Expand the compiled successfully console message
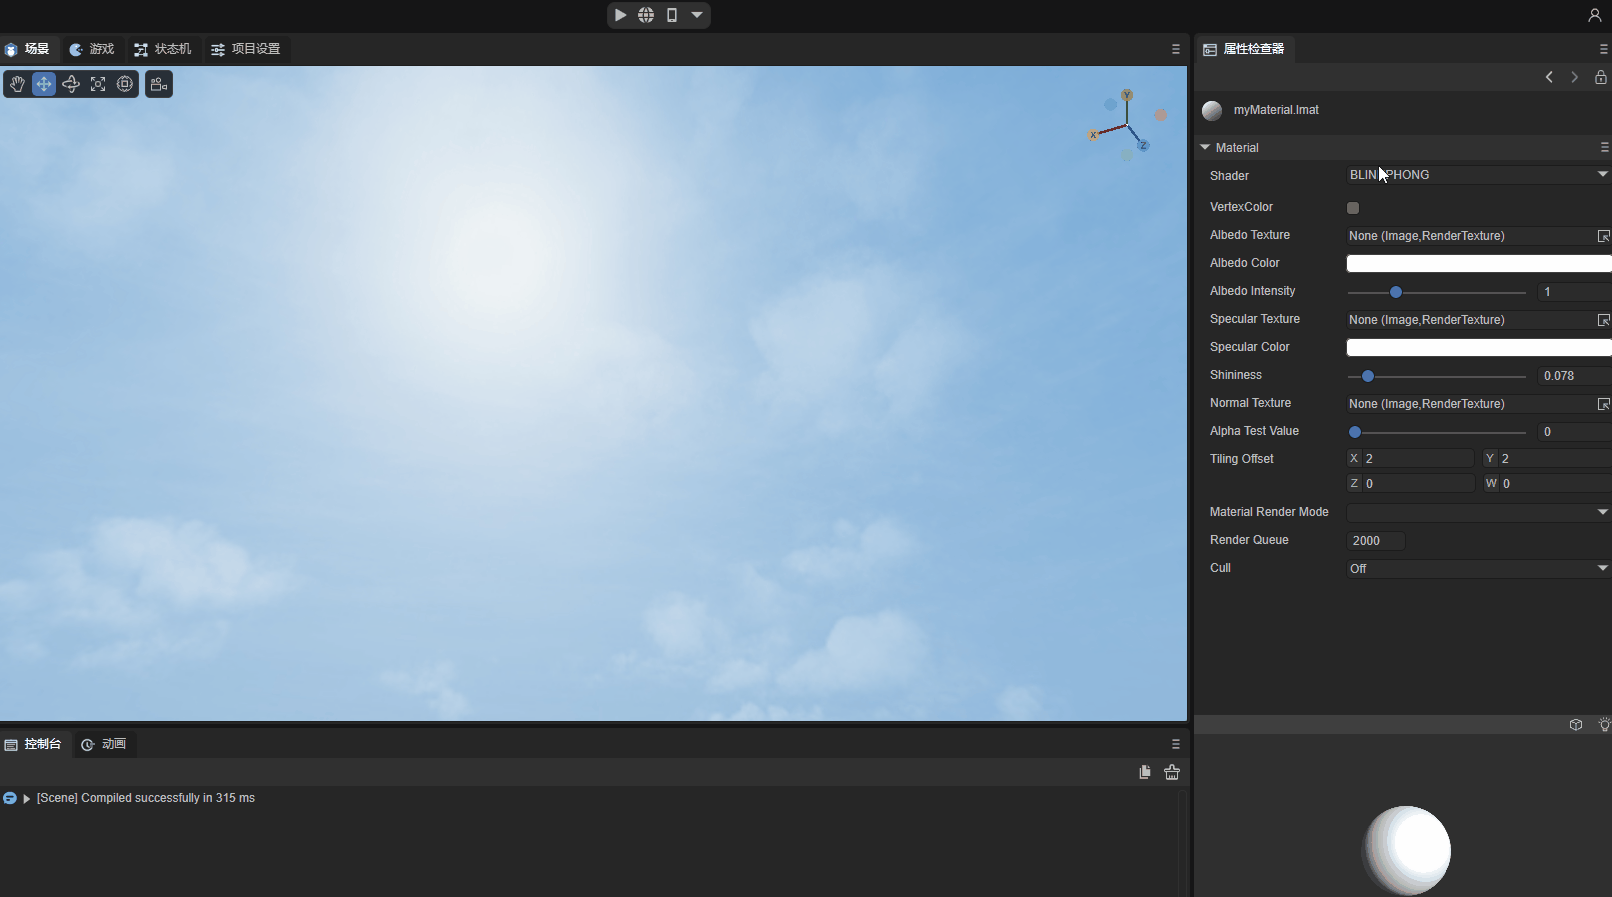This screenshot has width=1612, height=897. point(27,799)
